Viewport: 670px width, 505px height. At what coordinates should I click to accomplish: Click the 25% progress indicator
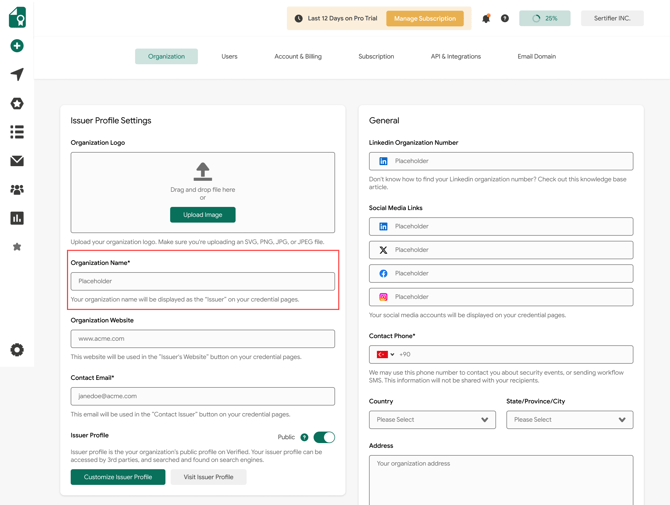point(545,18)
